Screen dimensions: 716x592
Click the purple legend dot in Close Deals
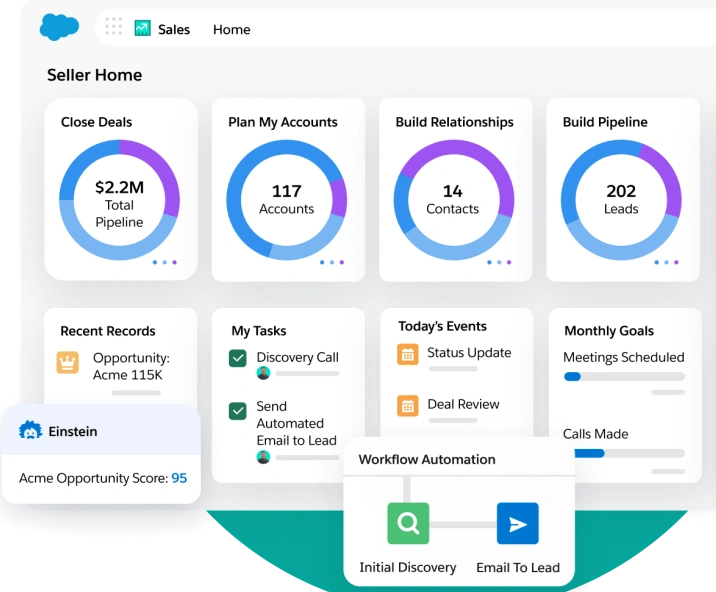click(x=174, y=262)
